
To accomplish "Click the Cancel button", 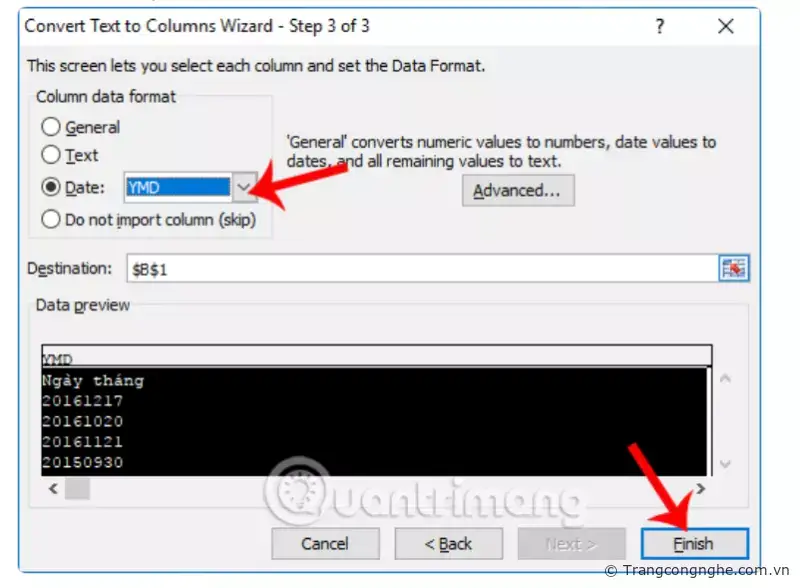I will [x=326, y=544].
